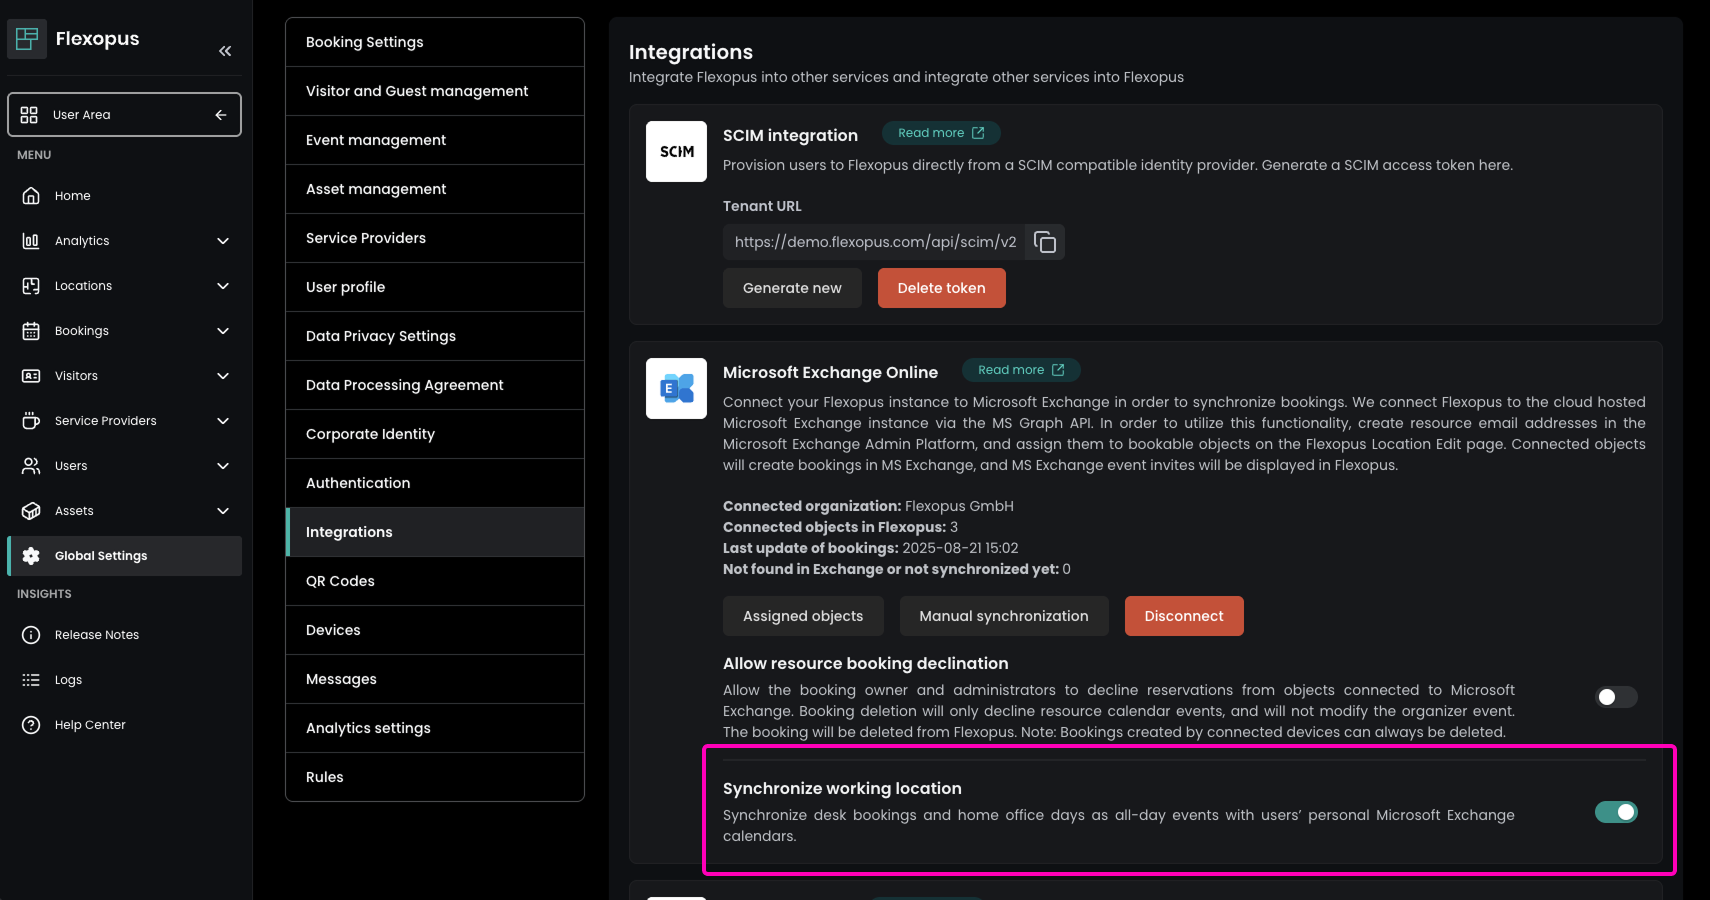Click the Global Settings gear icon
This screenshot has width=1710, height=900.
click(31, 556)
